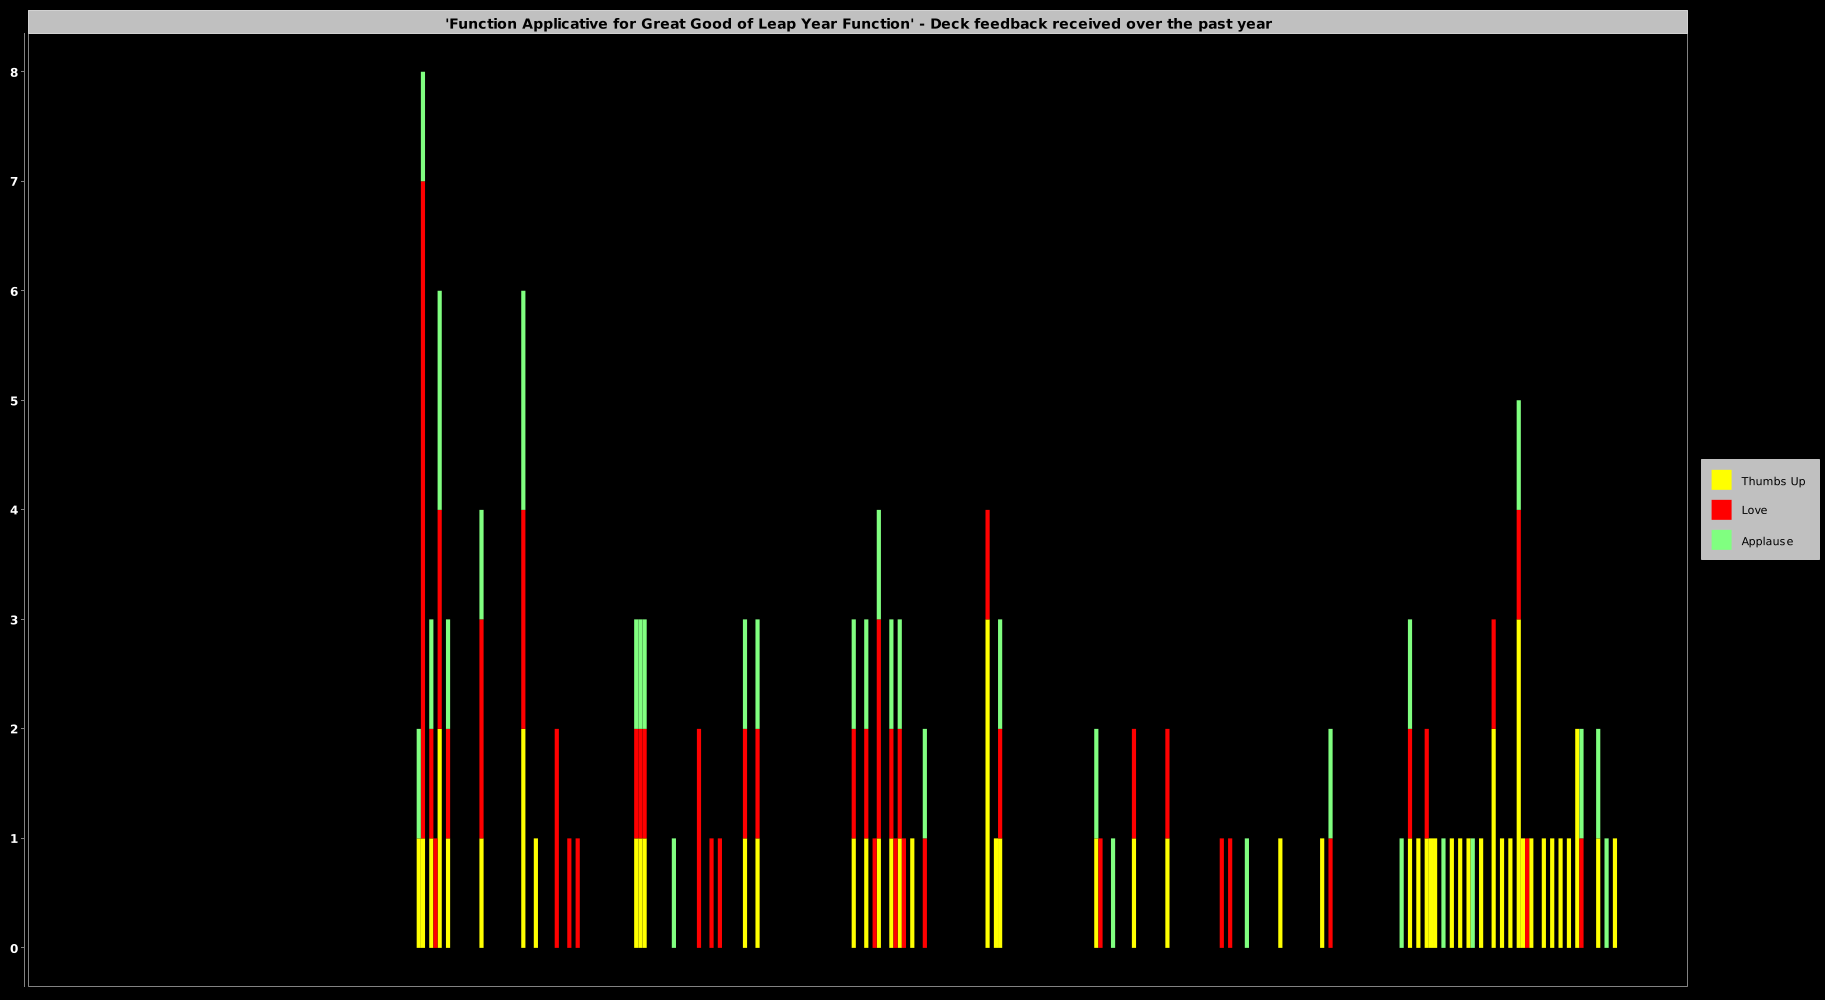Click y-axis tick label 1
This screenshot has height=1000, width=1825.
[x=14, y=839]
